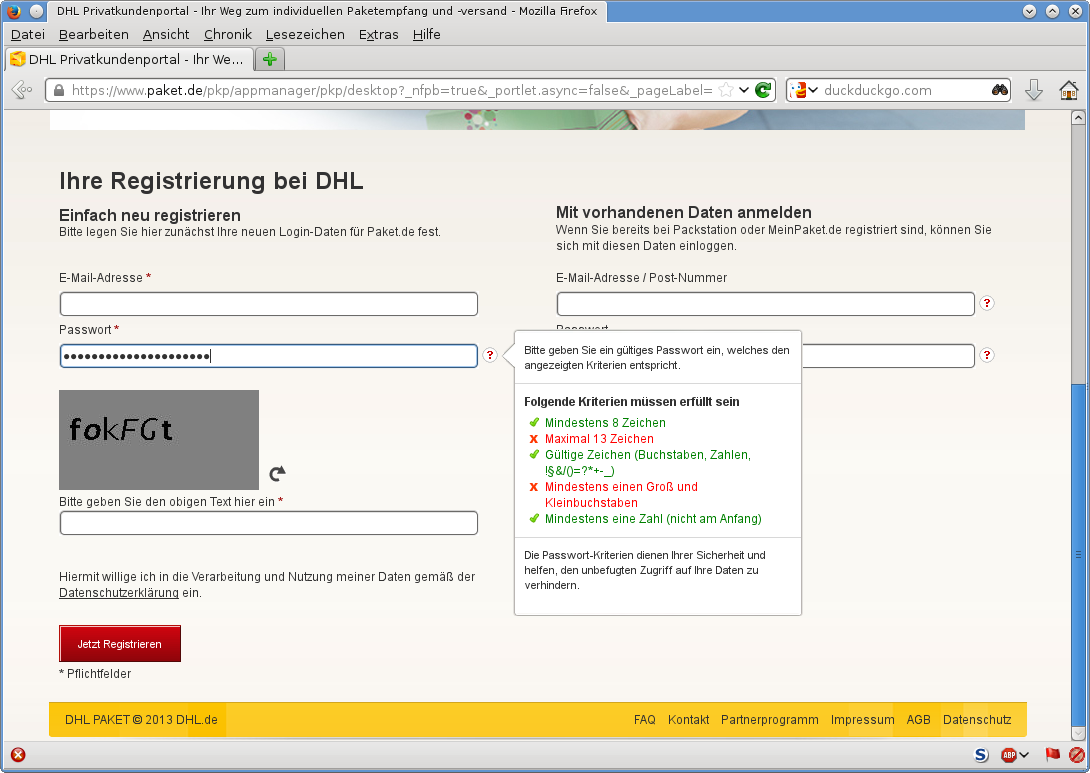
Task: Click the vertical scrollbar thumb
Action: (x=1078, y=554)
